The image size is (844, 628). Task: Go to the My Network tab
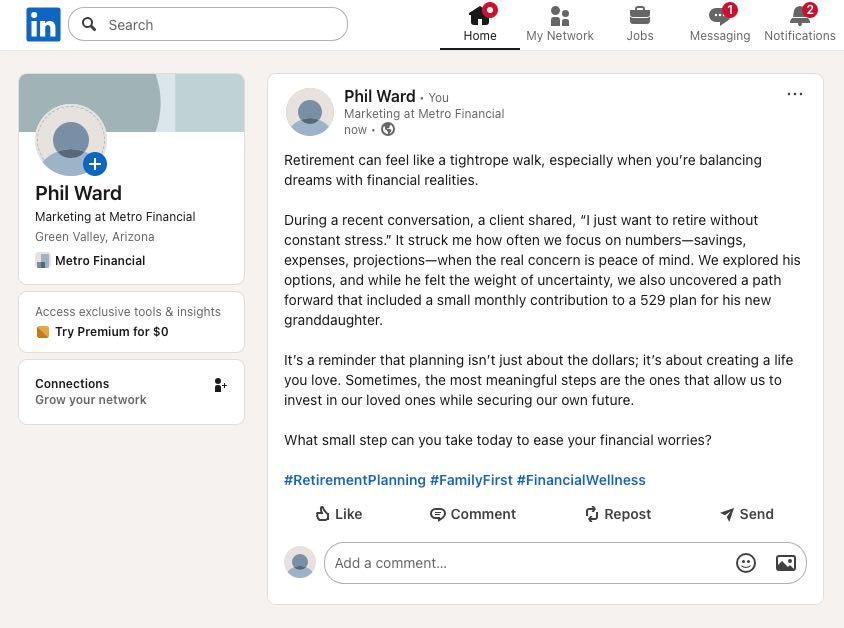tap(560, 24)
